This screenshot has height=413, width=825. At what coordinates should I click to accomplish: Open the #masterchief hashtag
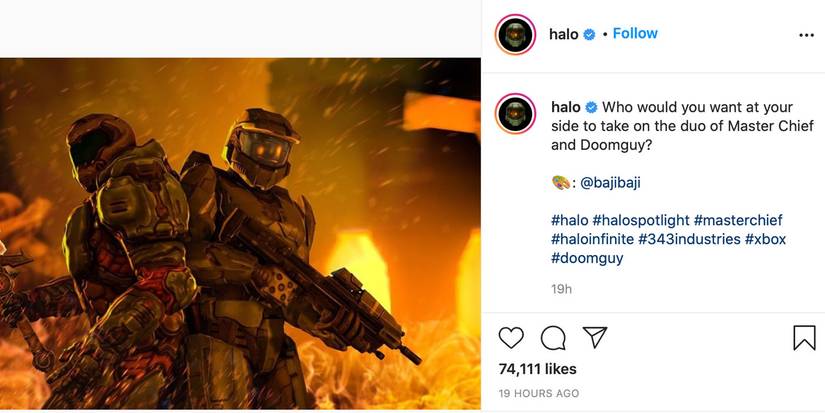(738, 220)
